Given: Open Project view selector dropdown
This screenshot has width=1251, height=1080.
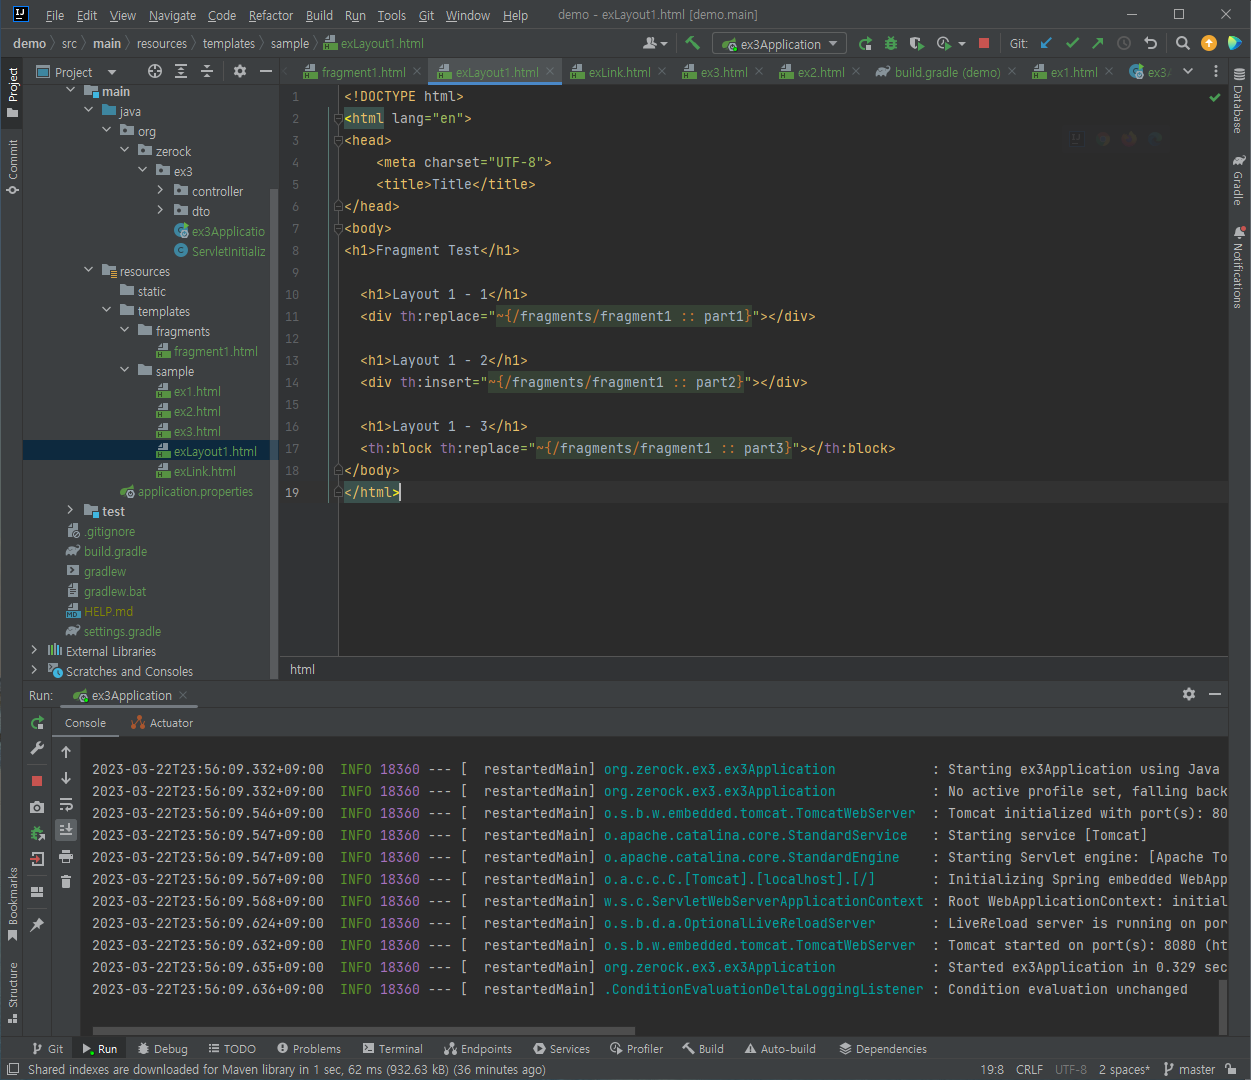Looking at the screenshot, I should pyautogui.click(x=77, y=72).
